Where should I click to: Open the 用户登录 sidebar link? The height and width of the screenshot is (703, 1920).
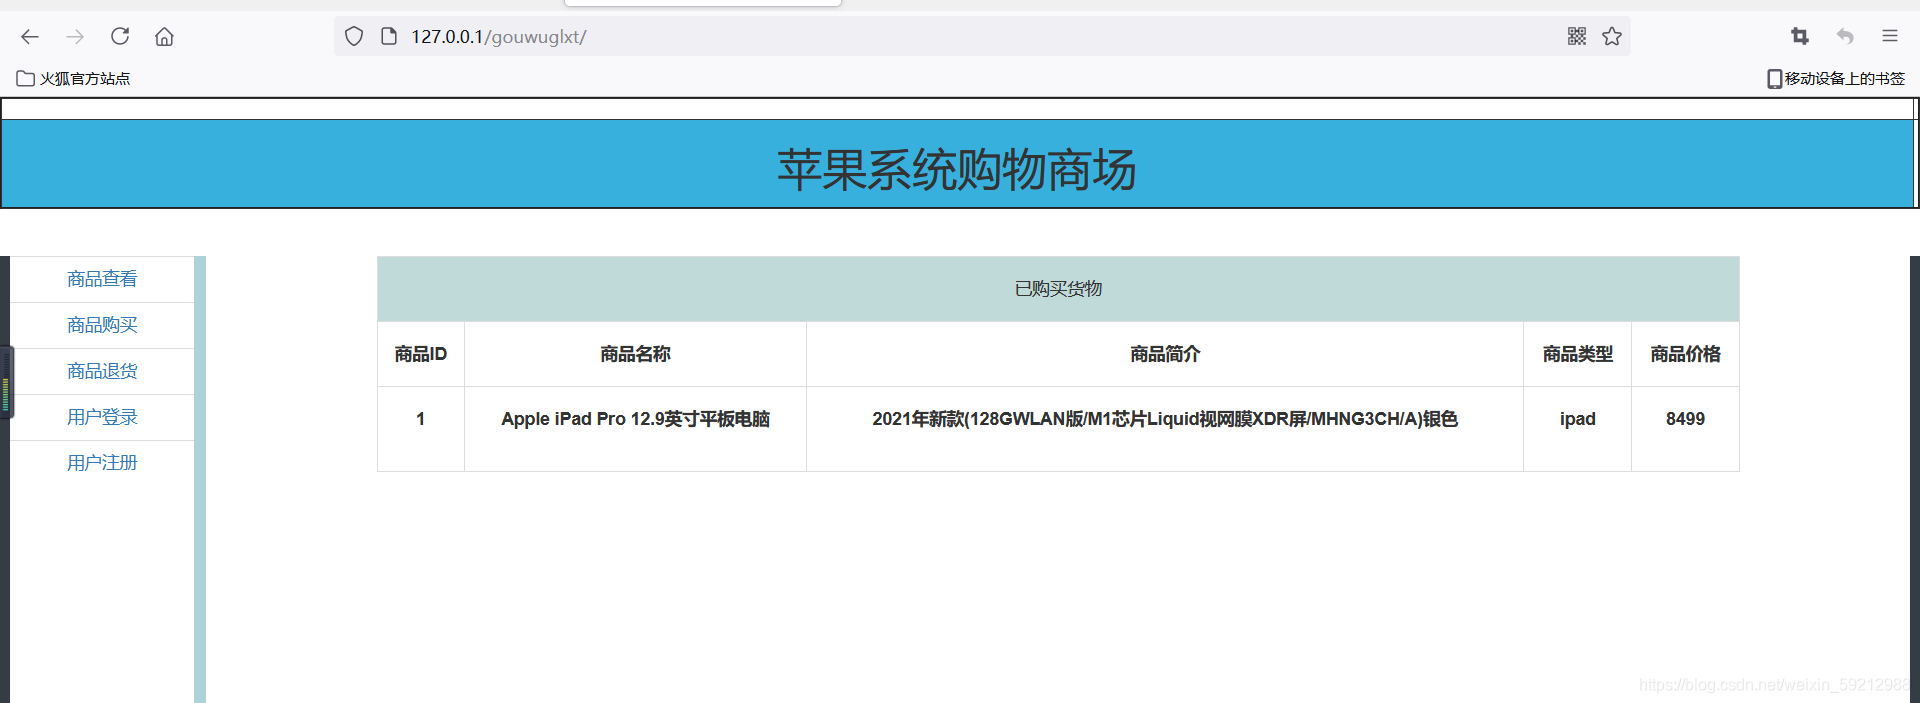(102, 417)
